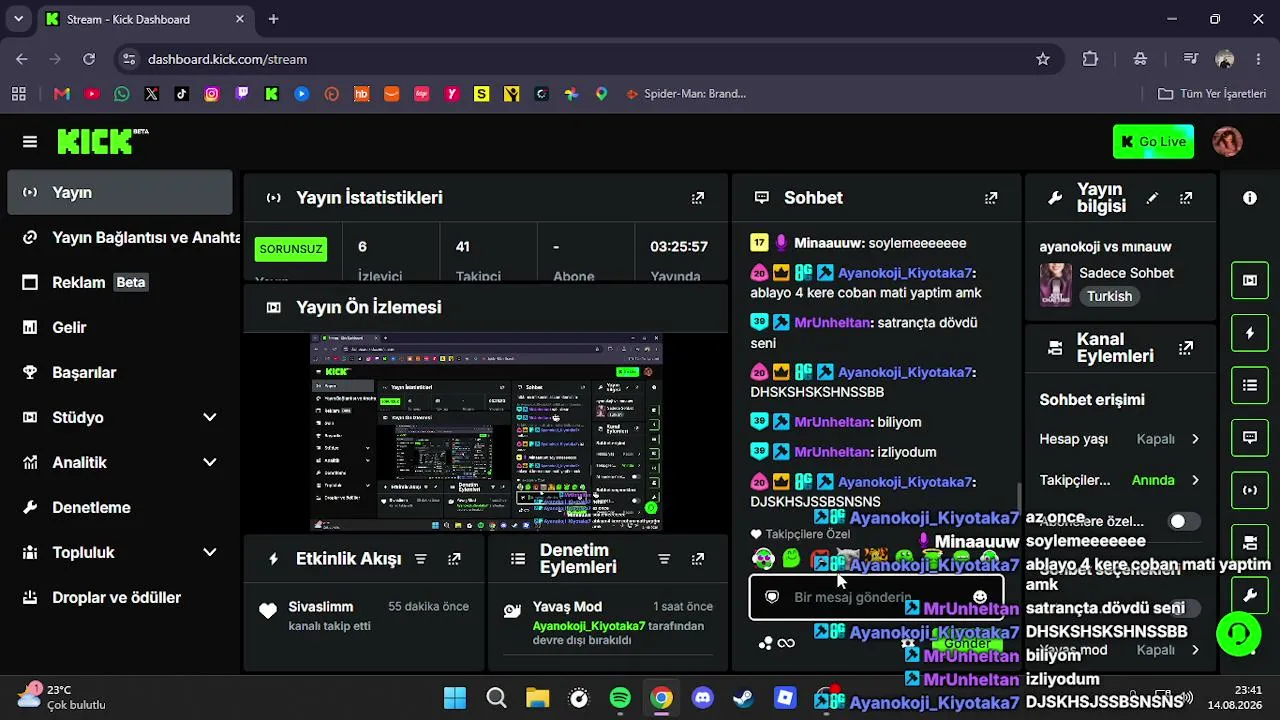The image size is (1280, 720).
Task: Launch Spotify from the taskbar
Action: [620, 698]
